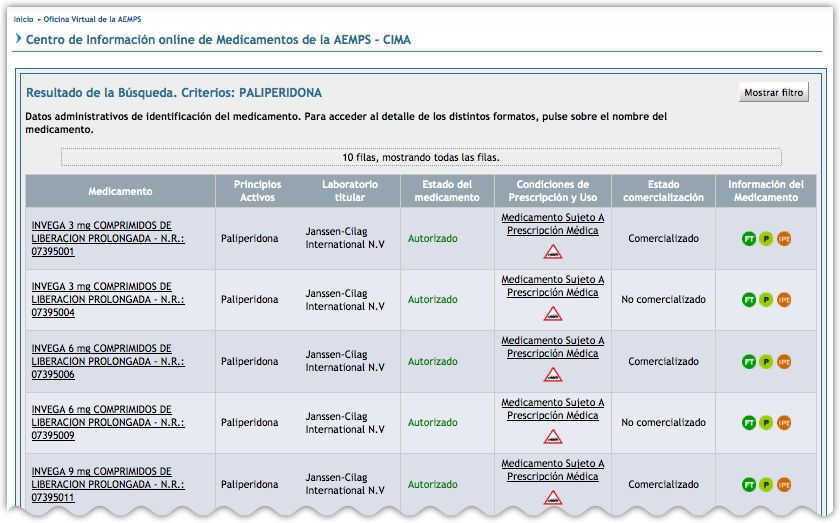Click FT icon in the 07395006 row

click(749, 362)
